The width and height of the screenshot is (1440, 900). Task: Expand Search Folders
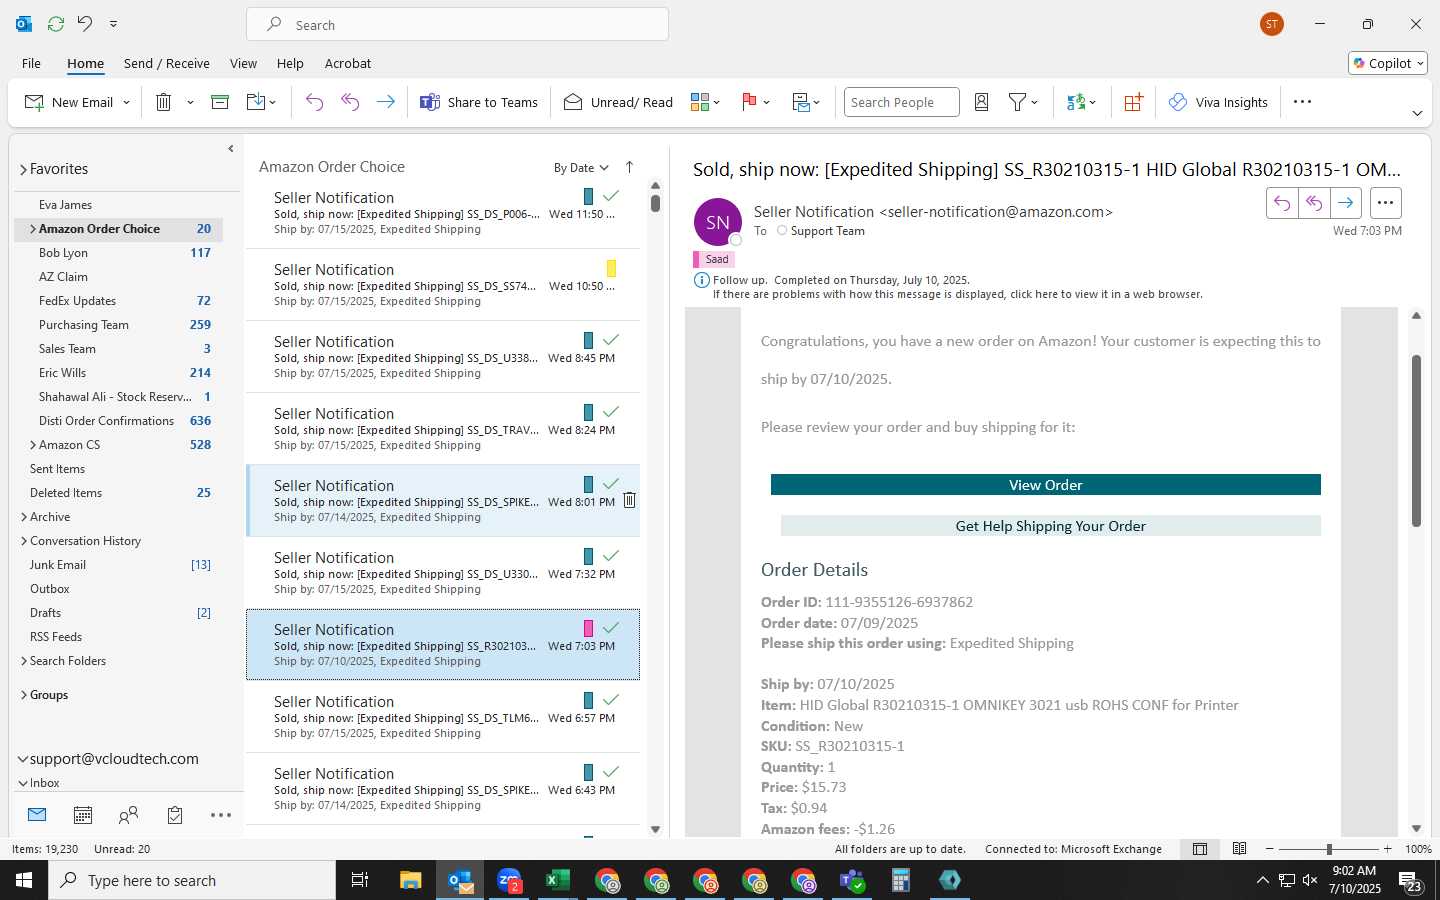[x=24, y=661]
